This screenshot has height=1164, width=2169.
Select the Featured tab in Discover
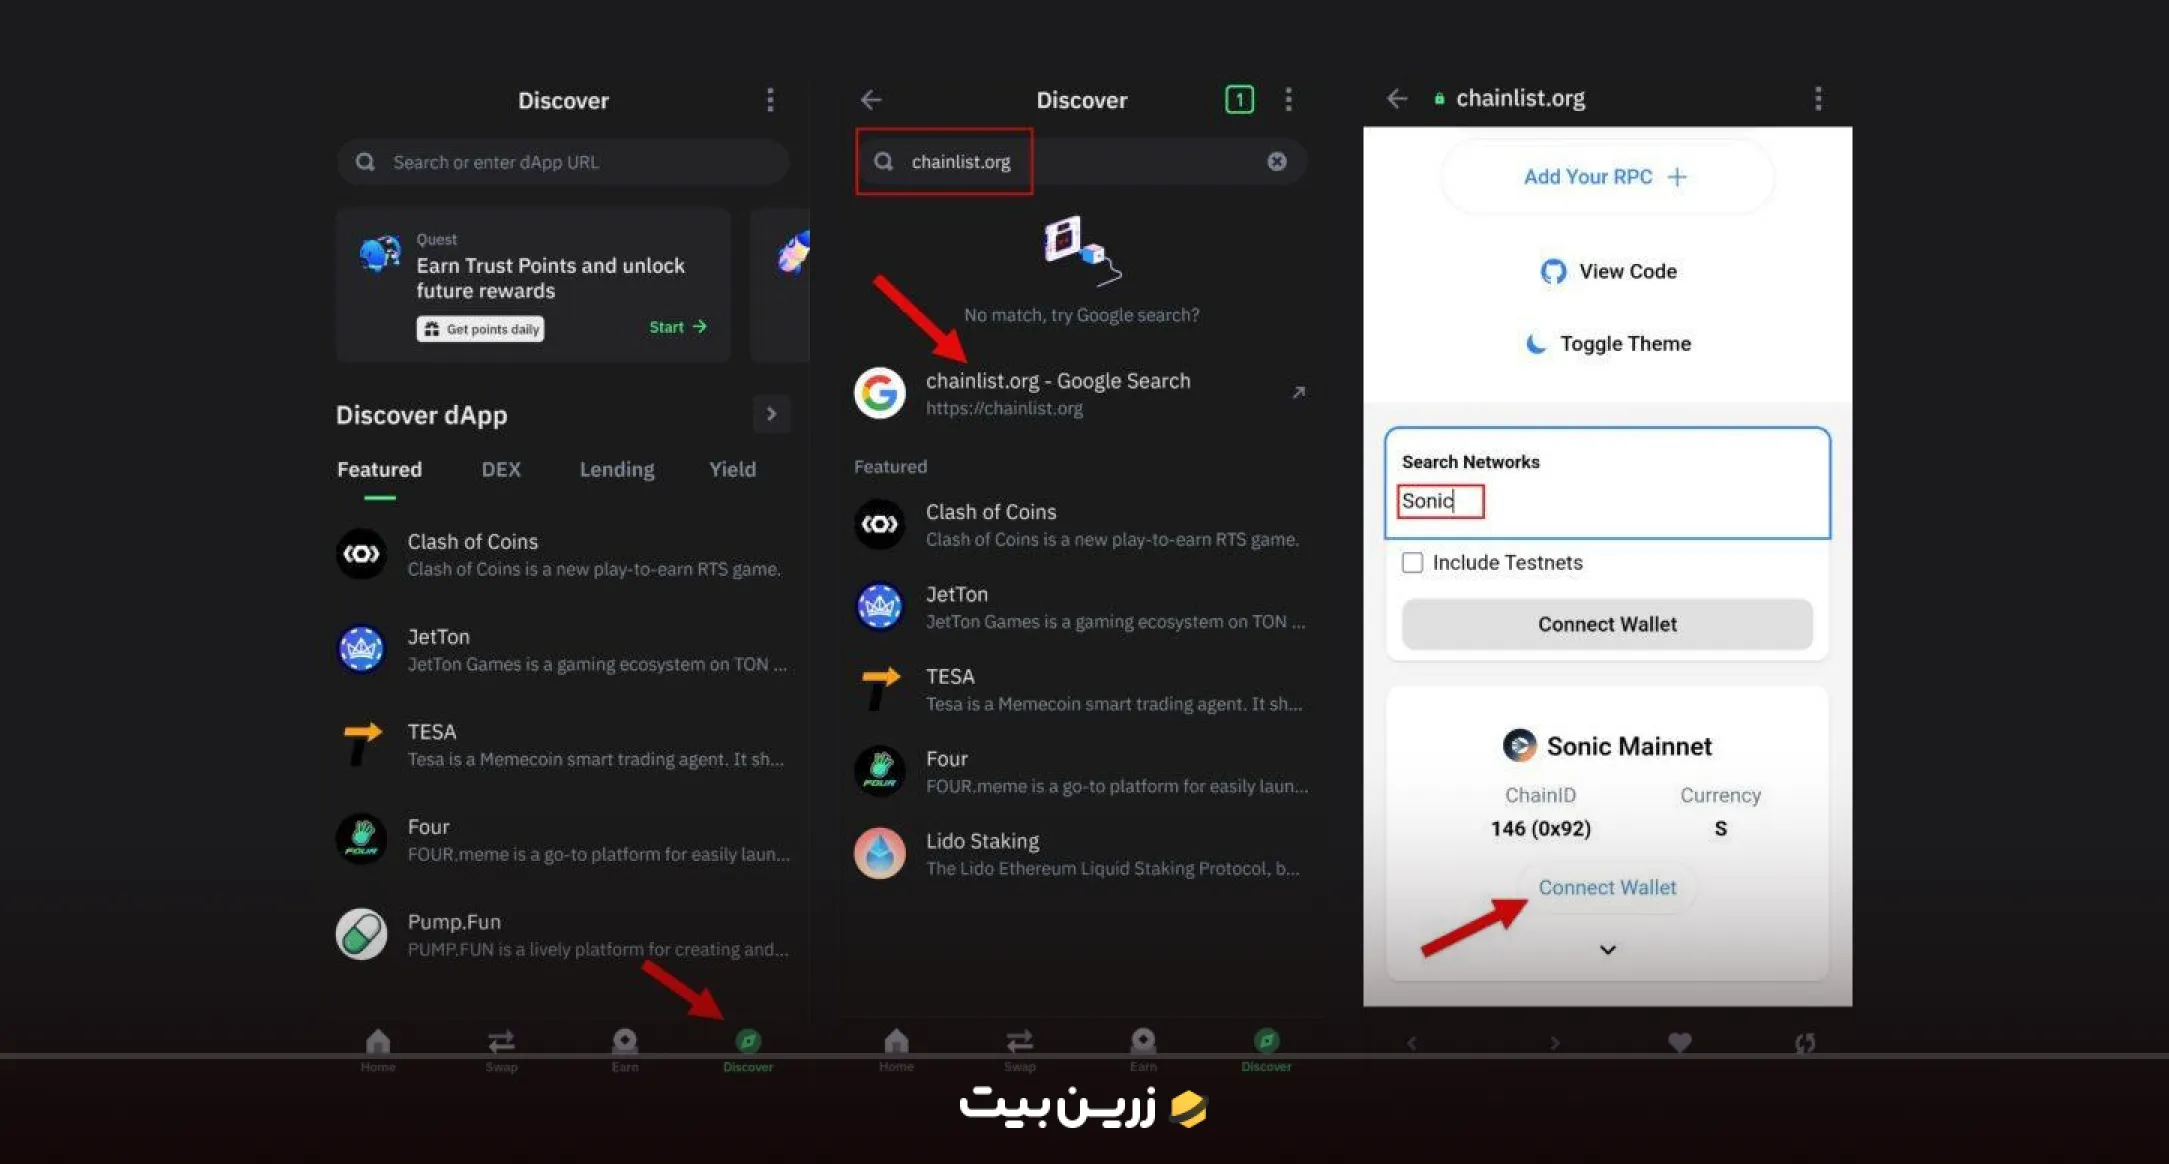(x=377, y=468)
